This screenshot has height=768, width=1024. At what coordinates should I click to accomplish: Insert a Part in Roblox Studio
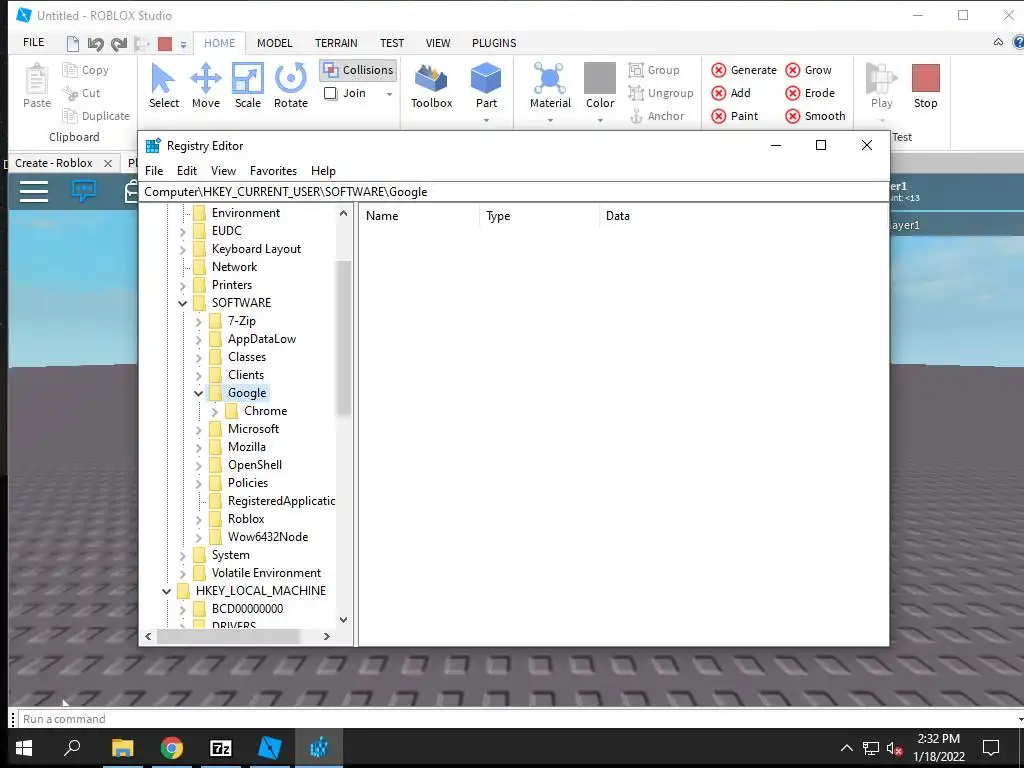pyautogui.click(x=486, y=86)
